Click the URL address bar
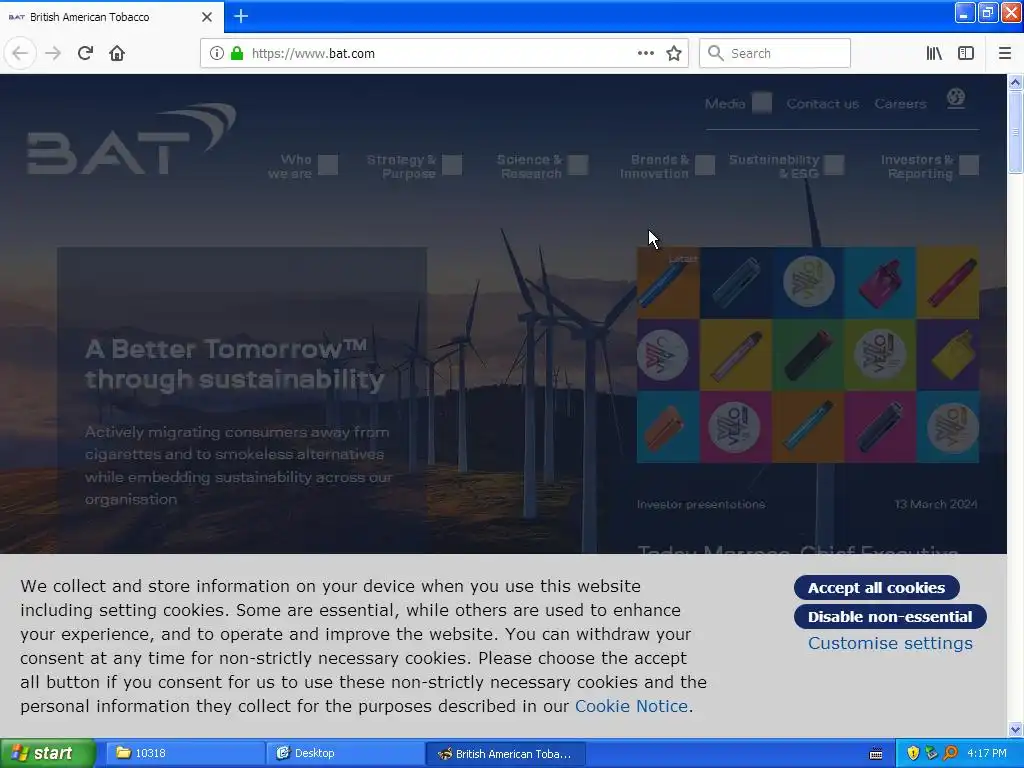 444,53
